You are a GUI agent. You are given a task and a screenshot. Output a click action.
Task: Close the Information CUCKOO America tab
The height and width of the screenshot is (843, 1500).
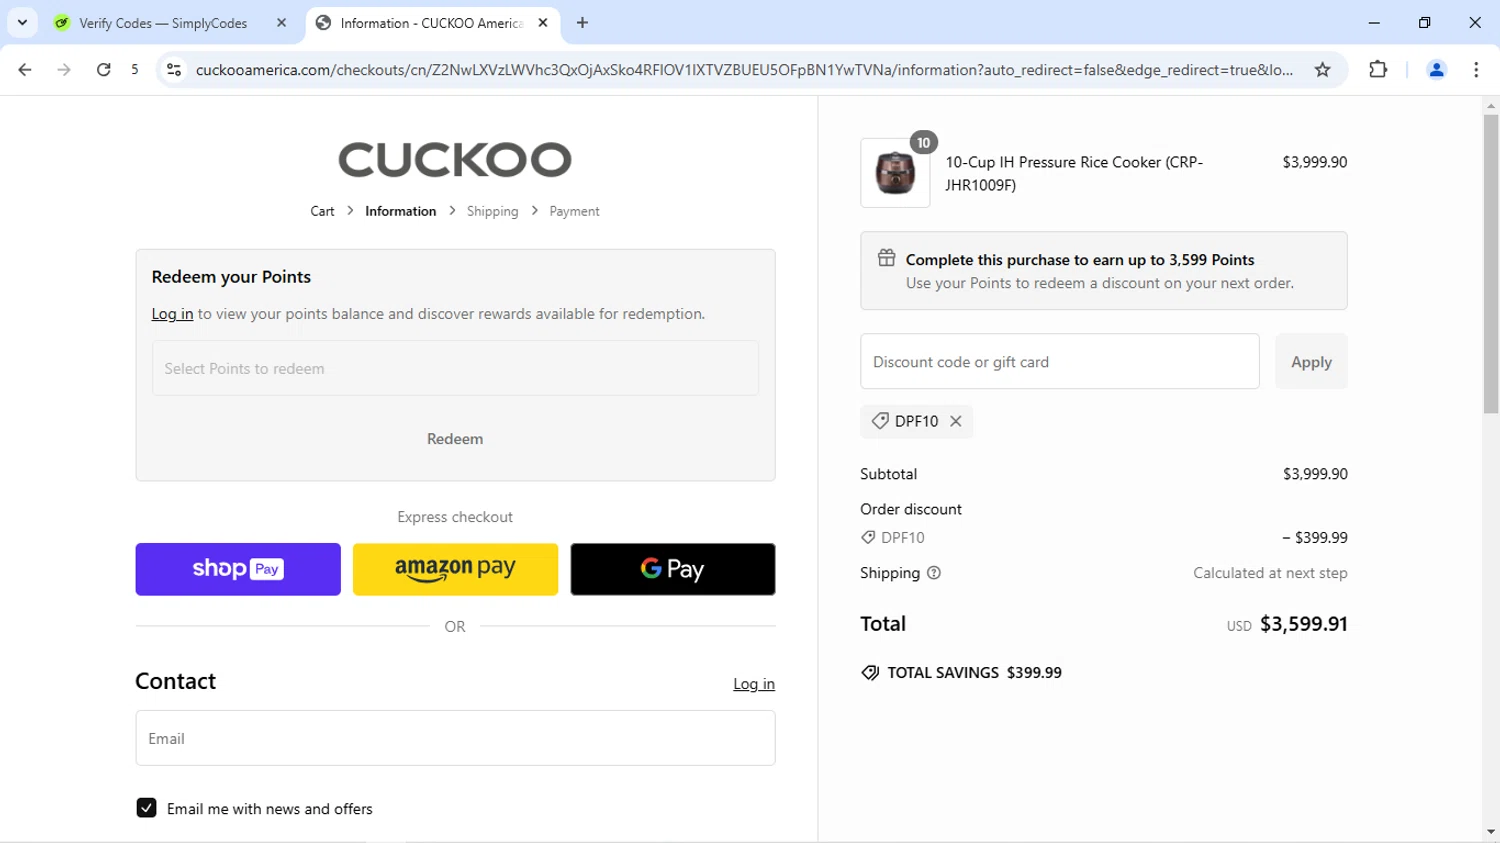(543, 22)
